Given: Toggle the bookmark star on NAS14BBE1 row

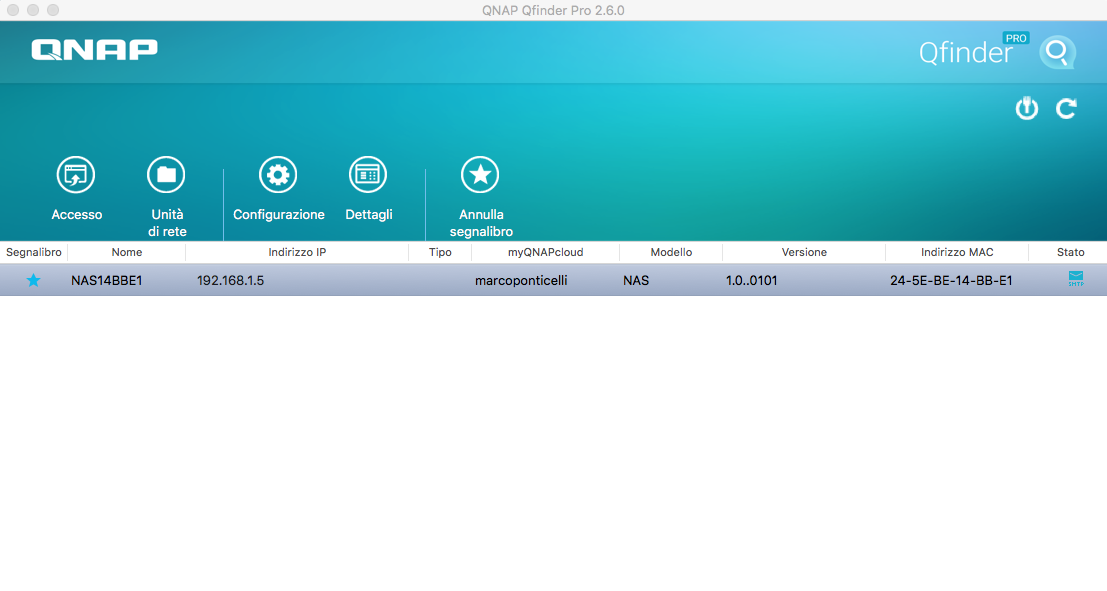Looking at the screenshot, I should [x=33, y=281].
